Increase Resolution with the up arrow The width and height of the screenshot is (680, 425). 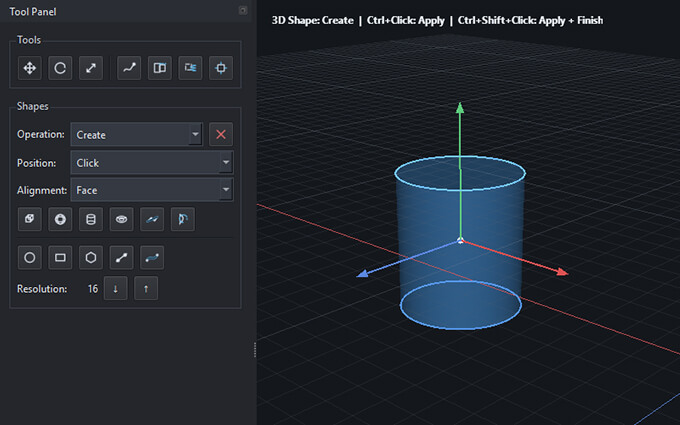(x=146, y=289)
